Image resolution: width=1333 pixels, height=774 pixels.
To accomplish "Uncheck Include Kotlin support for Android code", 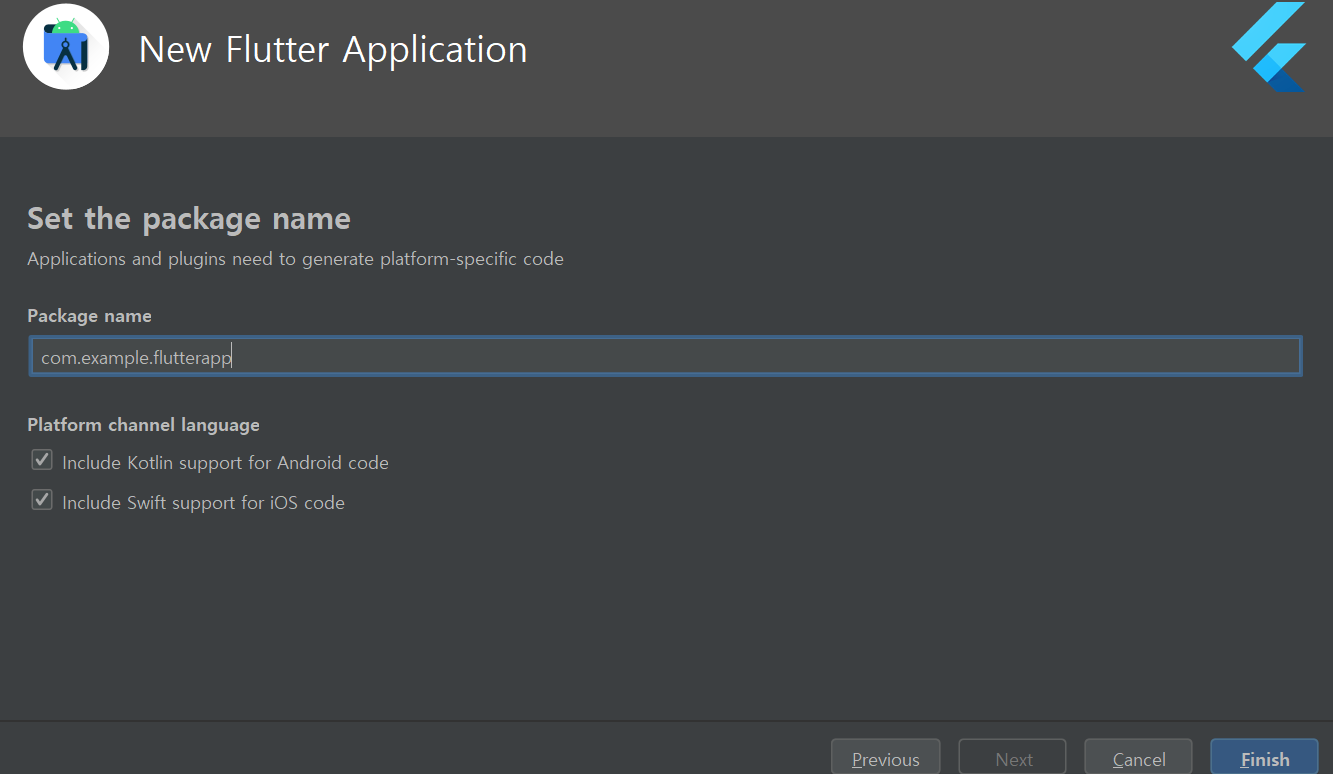I will (42, 460).
